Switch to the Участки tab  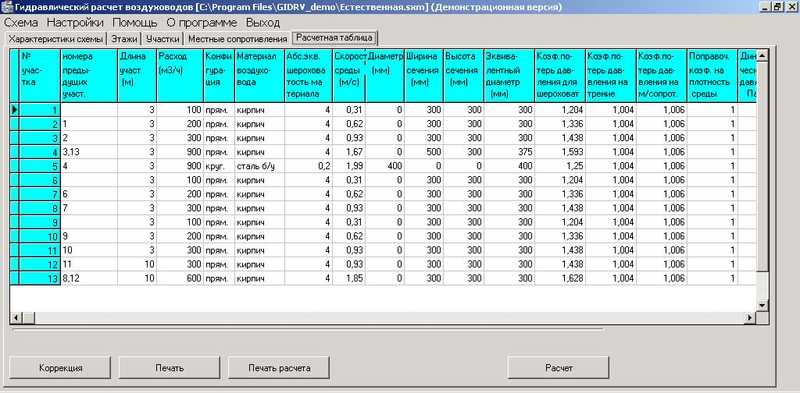162,39
